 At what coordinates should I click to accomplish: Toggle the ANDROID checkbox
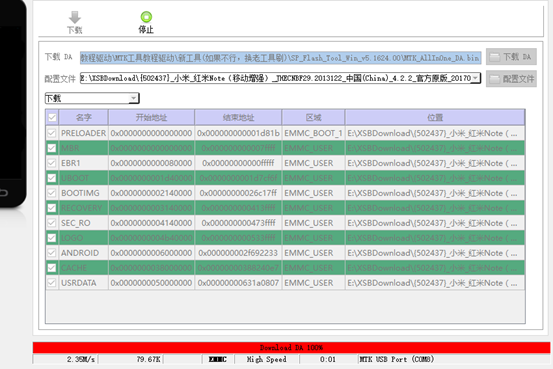(x=51, y=253)
